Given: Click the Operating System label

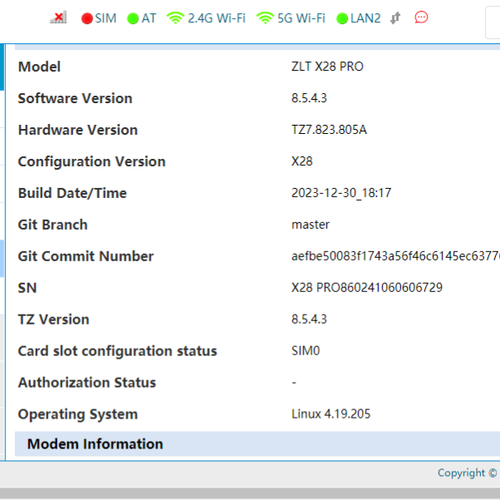Looking at the screenshot, I should coord(78,414).
